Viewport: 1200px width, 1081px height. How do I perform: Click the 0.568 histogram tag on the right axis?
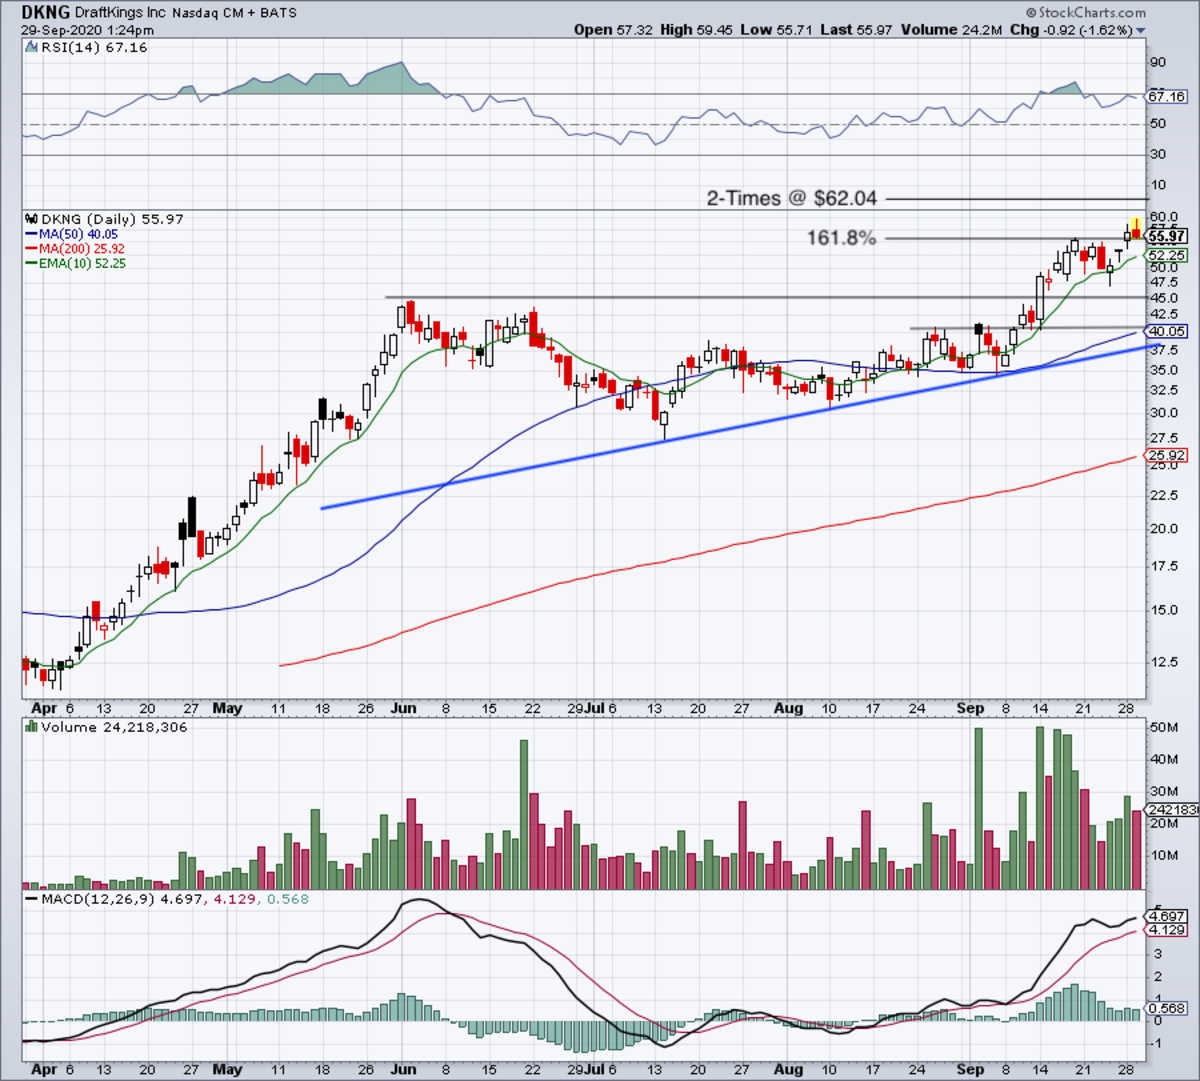point(1167,1009)
